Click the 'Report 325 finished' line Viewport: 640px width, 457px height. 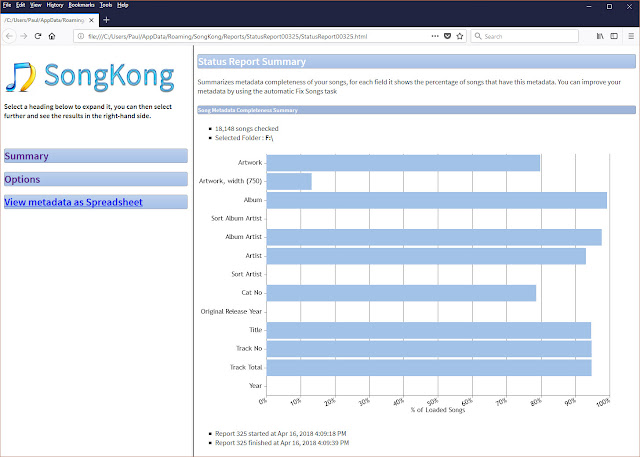[282, 443]
